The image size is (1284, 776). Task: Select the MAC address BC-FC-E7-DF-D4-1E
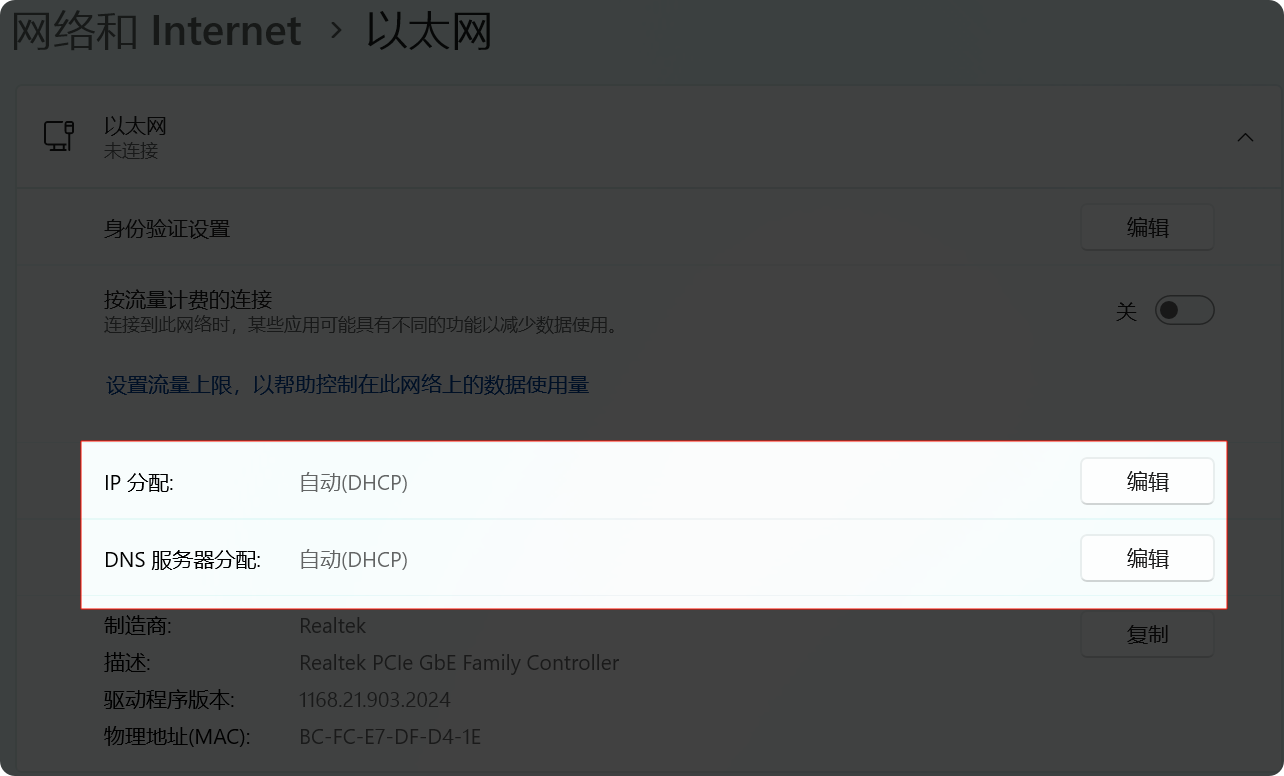tap(390, 737)
